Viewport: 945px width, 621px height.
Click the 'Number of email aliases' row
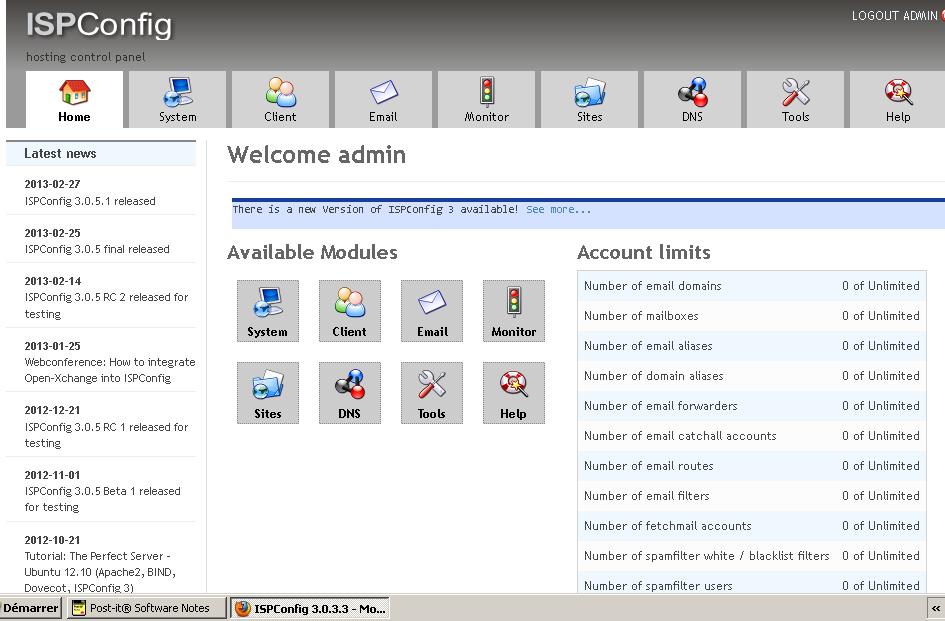pyautogui.click(x=752, y=346)
